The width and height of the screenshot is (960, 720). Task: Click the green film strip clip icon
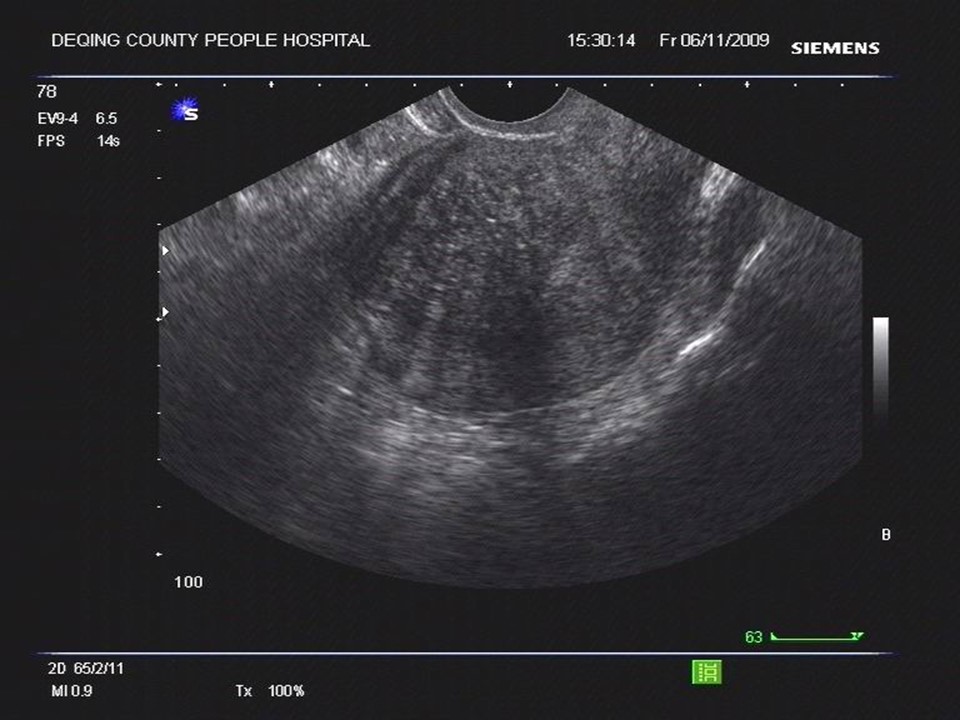[707, 672]
